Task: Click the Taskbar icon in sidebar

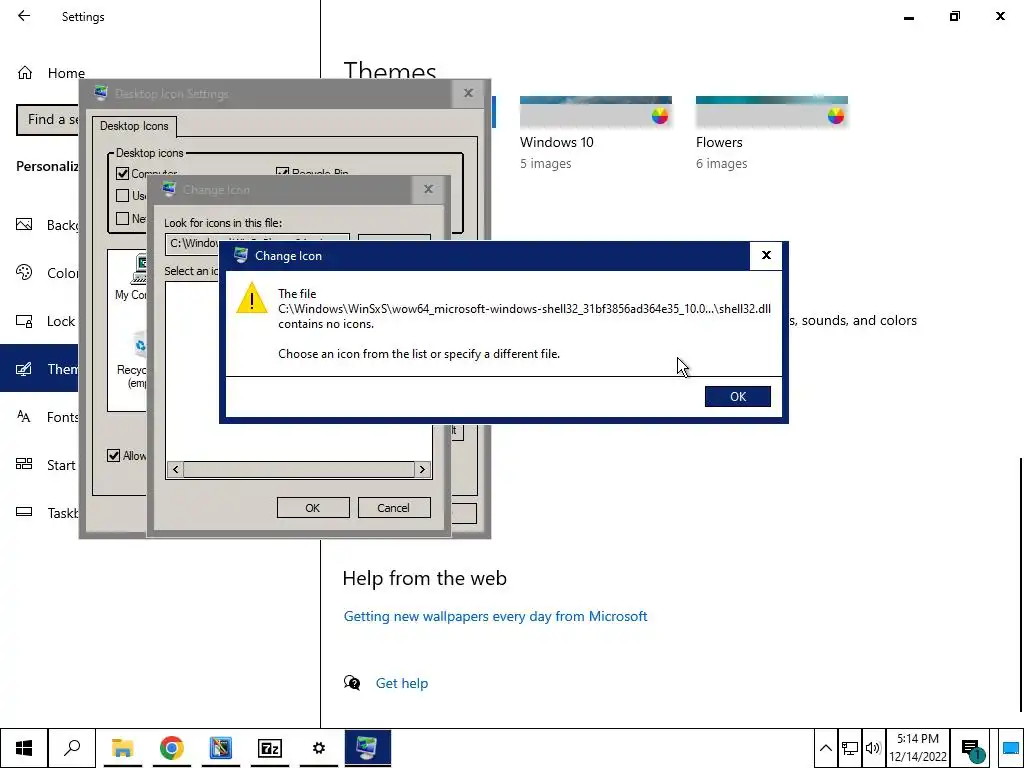Action: 24,512
